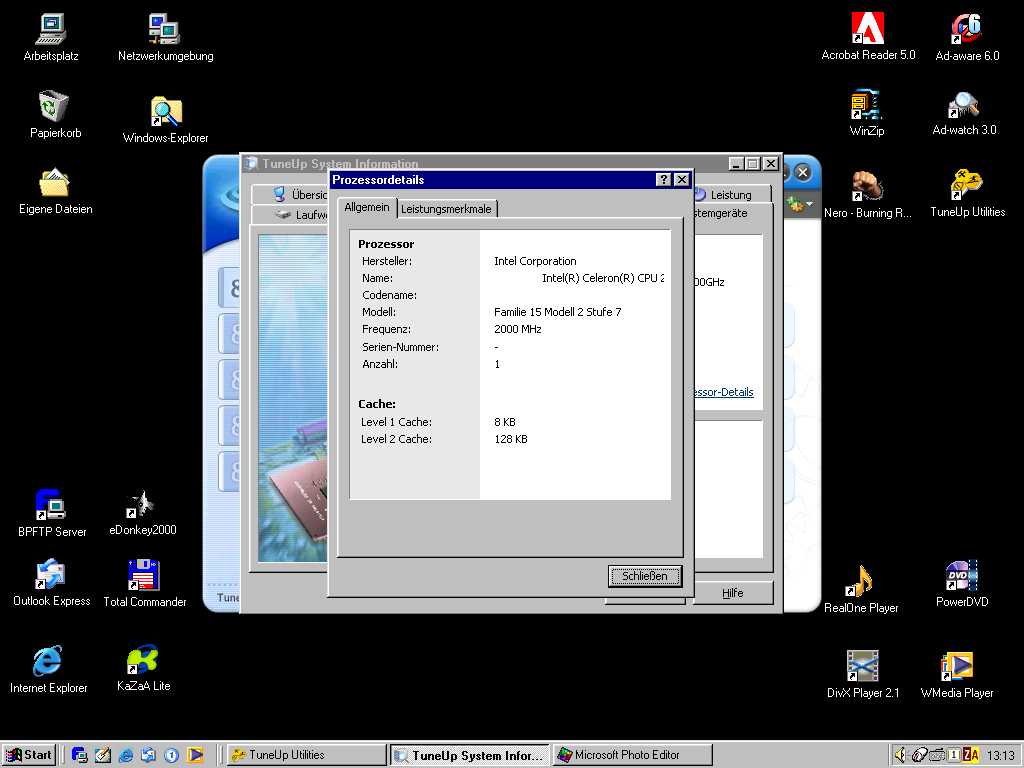
Task: Select the WinZip desktop shortcut
Action: tap(867, 112)
